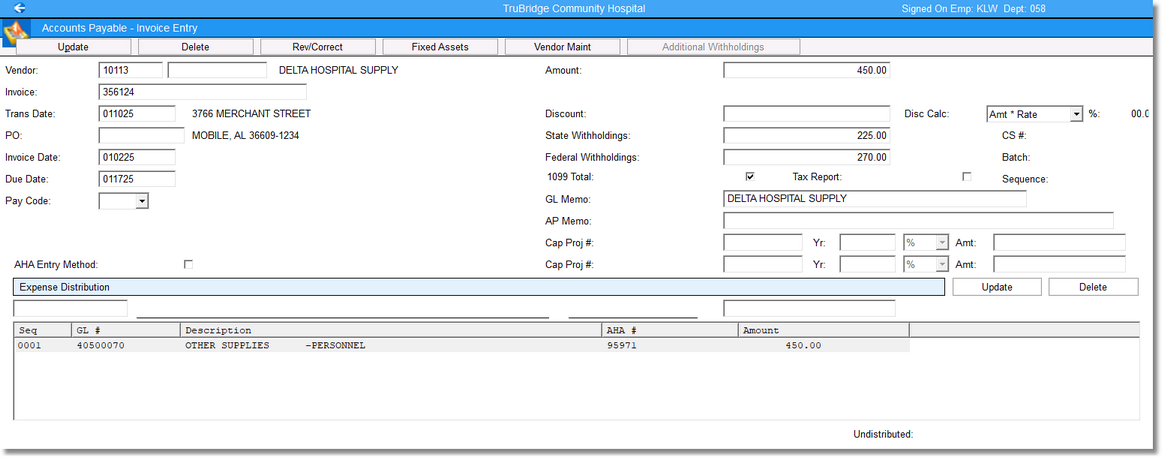1162x458 pixels.
Task: Click the second Cap Proj # field
Action: pyautogui.click(x=763, y=264)
